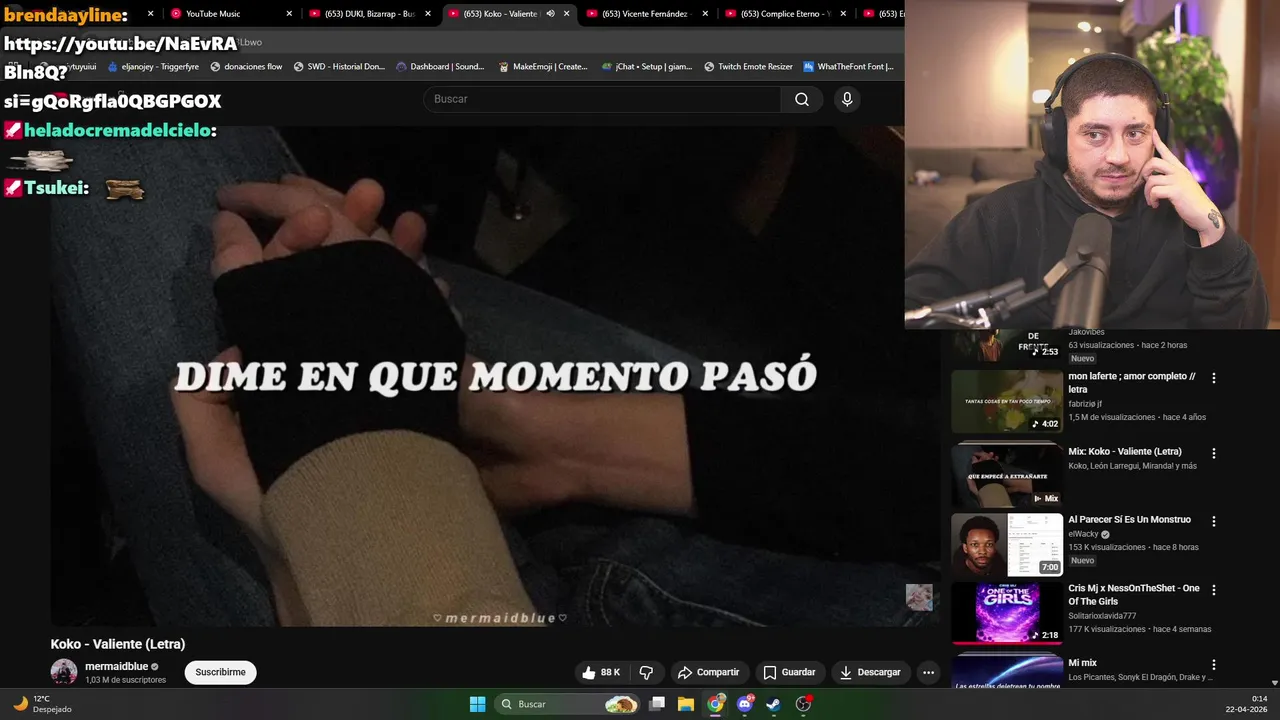Click the Suscribirme button
The height and width of the screenshot is (720, 1280).
click(x=220, y=672)
